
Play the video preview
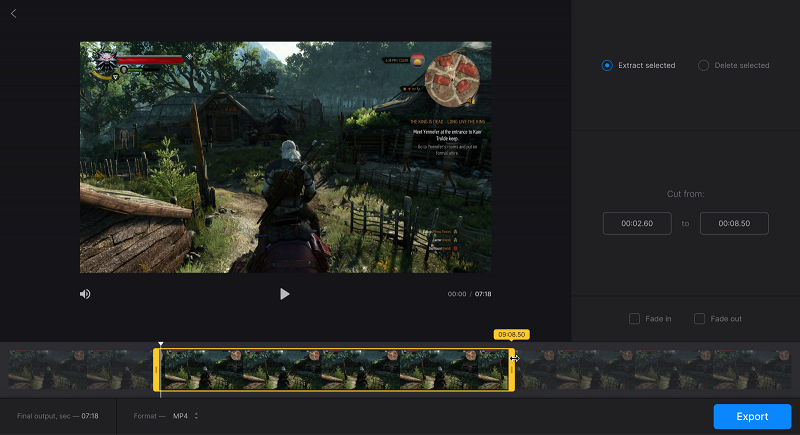(285, 294)
